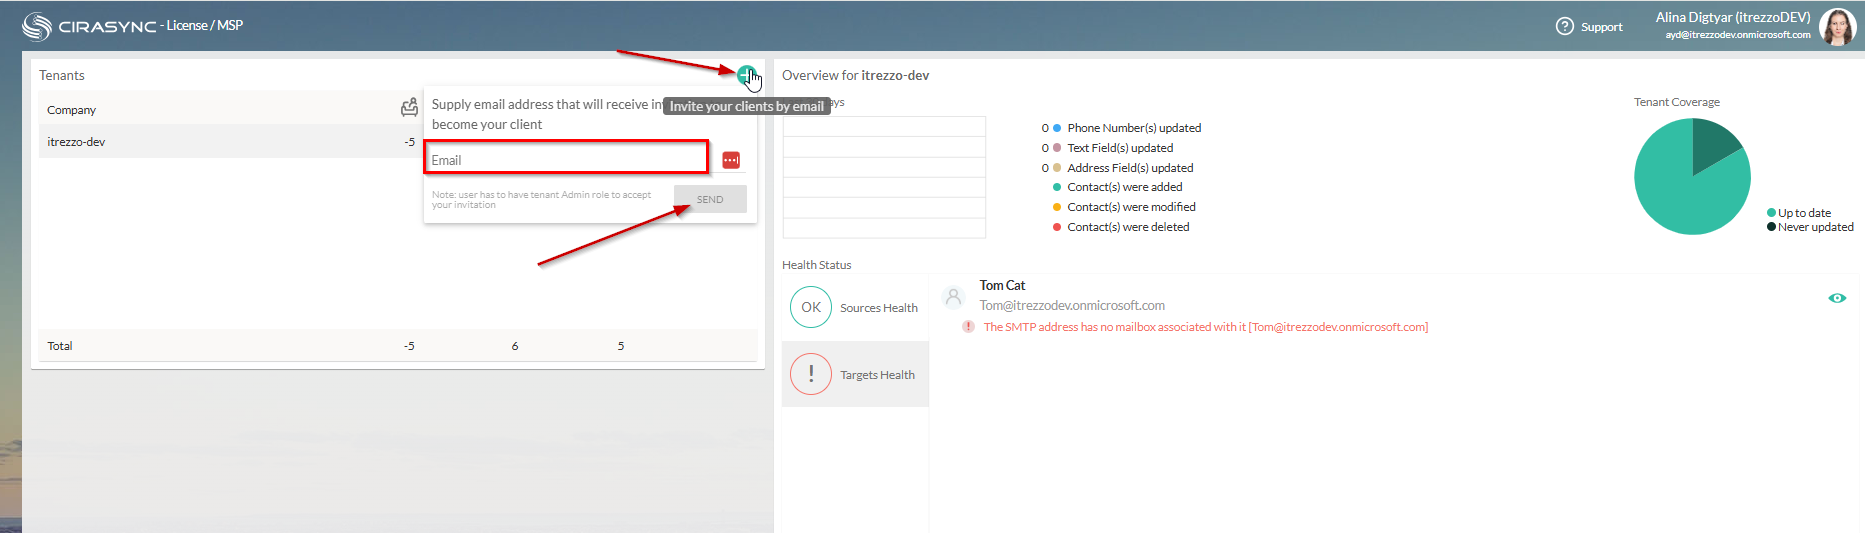The height and width of the screenshot is (533, 1865).
Task: Click the Contact(s) were added legend entry
Action: (x=1118, y=187)
